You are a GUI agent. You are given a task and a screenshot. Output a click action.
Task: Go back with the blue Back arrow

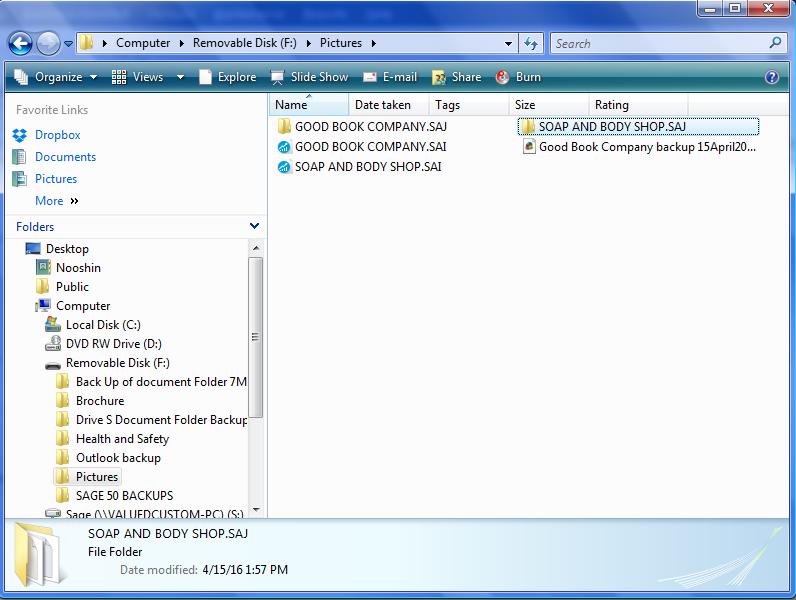click(20, 44)
